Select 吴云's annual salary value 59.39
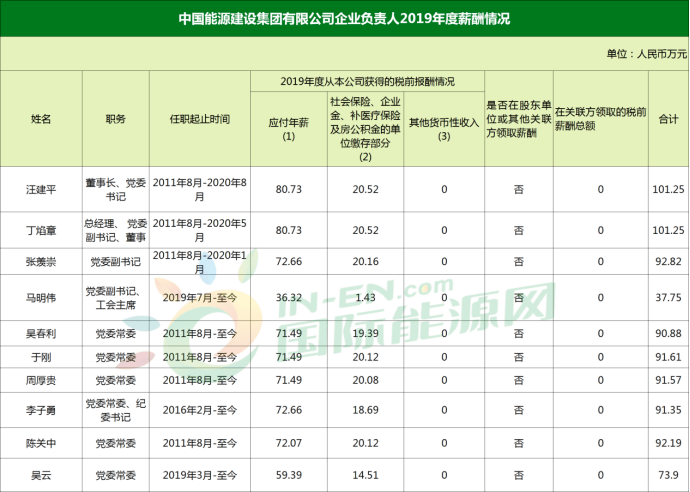Viewport: 690px width, 492px height. click(289, 475)
